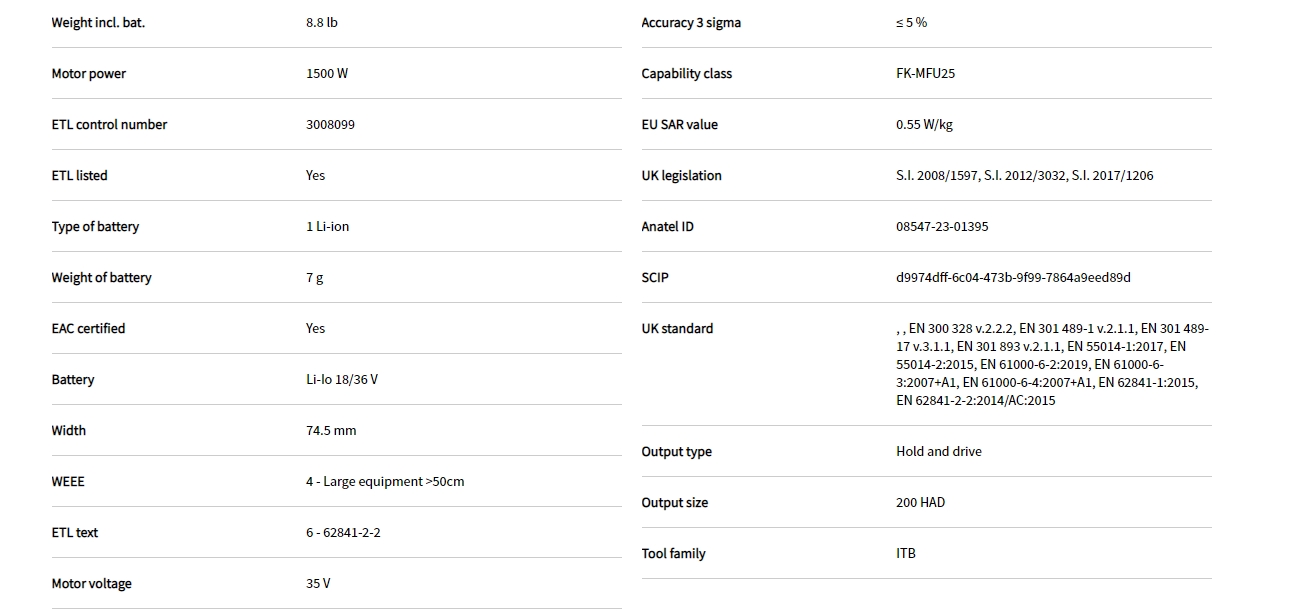Image resolution: width=1294 pixels, height=612 pixels.
Task: Click the Anatel ID number 08547-23-01395
Action: pyautogui.click(x=942, y=227)
